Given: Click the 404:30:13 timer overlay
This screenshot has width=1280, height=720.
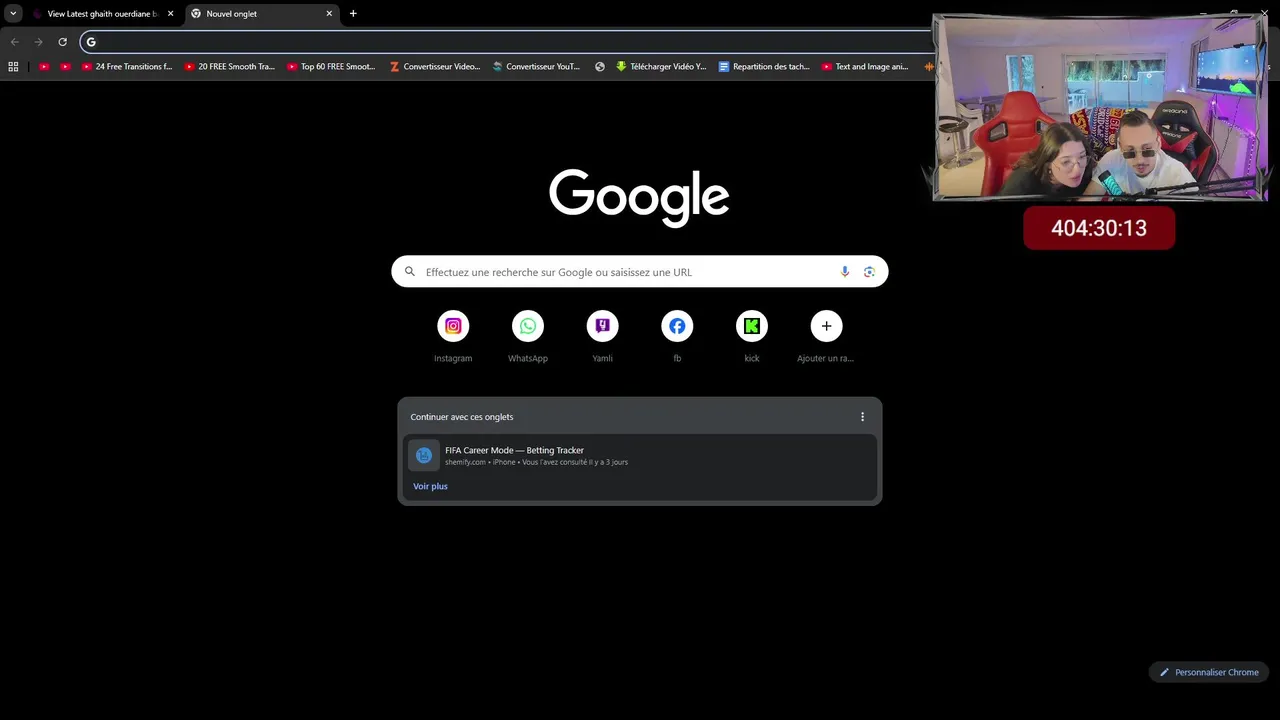Looking at the screenshot, I should pyautogui.click(x=1099, y=228).
